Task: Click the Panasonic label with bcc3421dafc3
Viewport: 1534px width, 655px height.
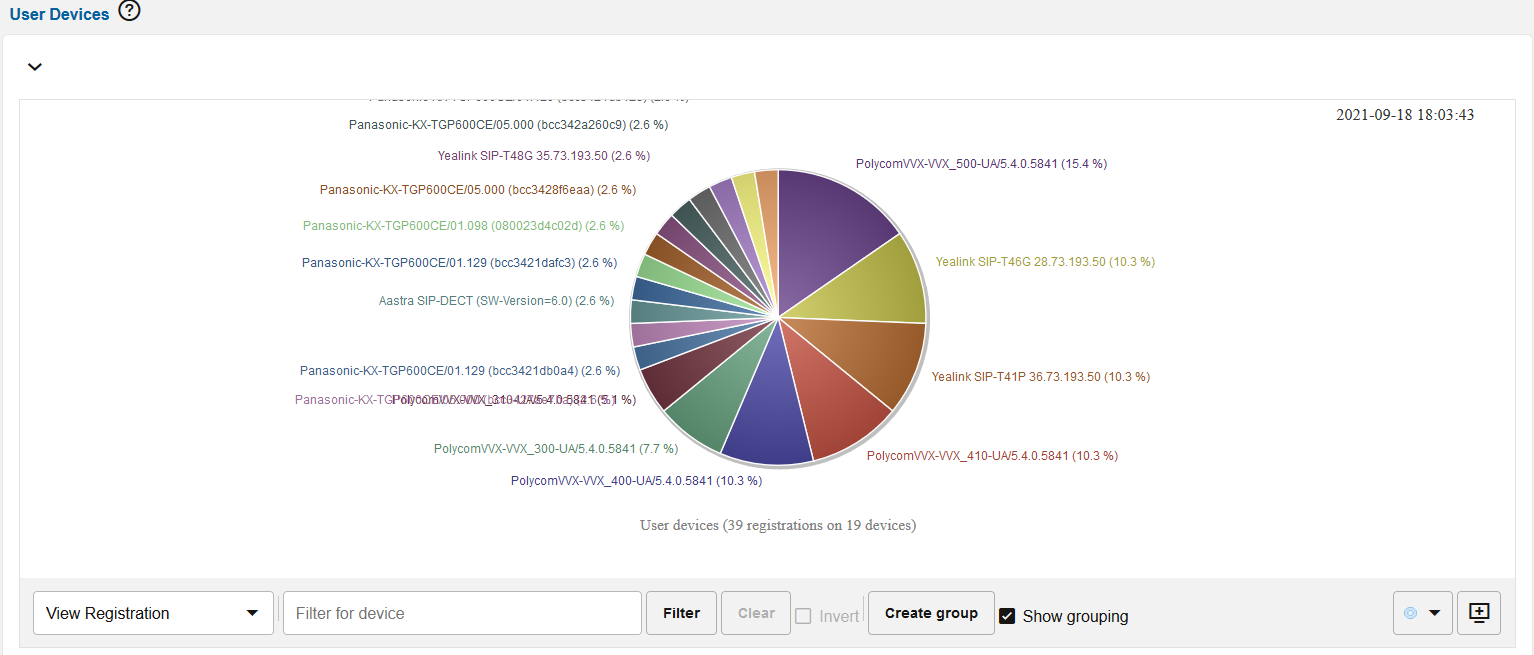Action: 459,263
